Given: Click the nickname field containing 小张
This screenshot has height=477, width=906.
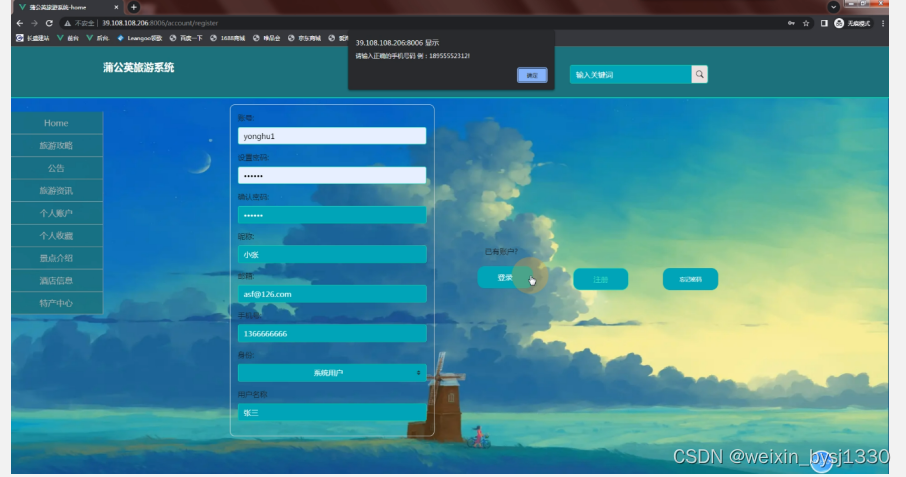Looking at the screenshot, I should point(332,254).
